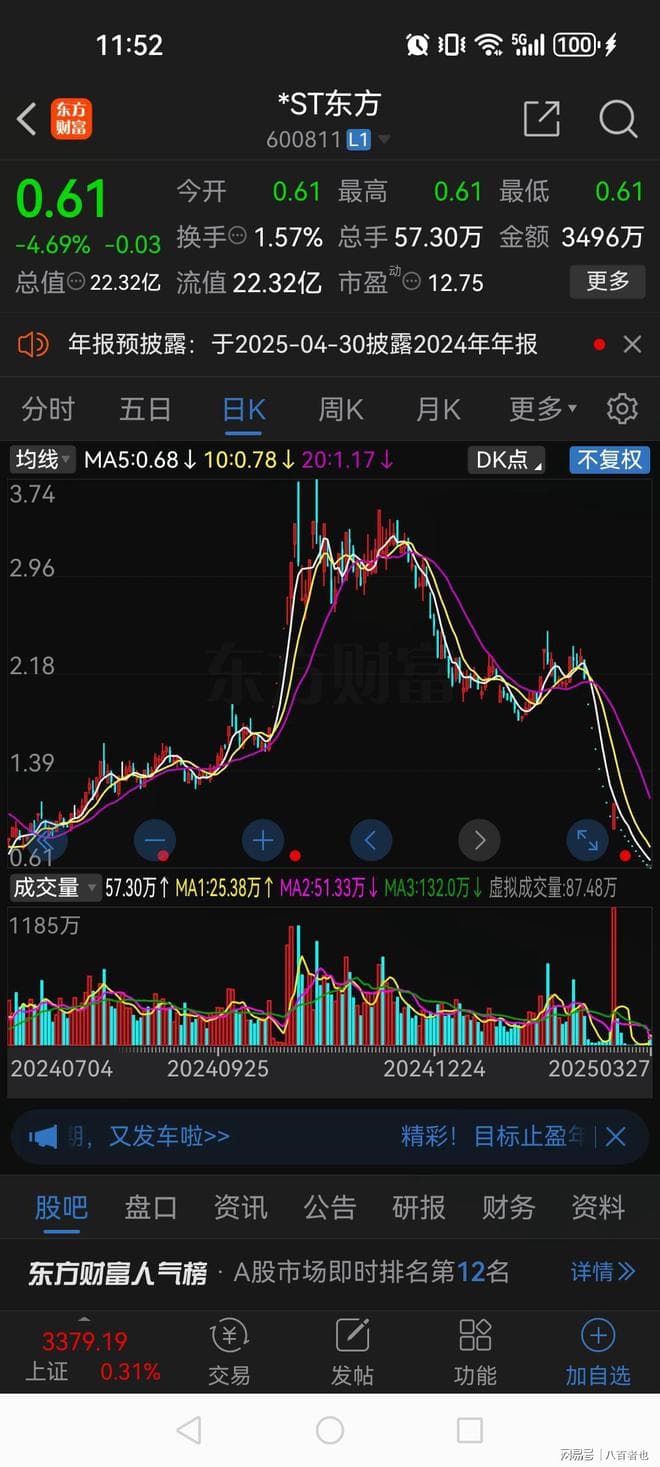The width and height of the screenshot is (660, 1467).
Task: Open the 公告 tab
Action: [x=329, y=1207]
